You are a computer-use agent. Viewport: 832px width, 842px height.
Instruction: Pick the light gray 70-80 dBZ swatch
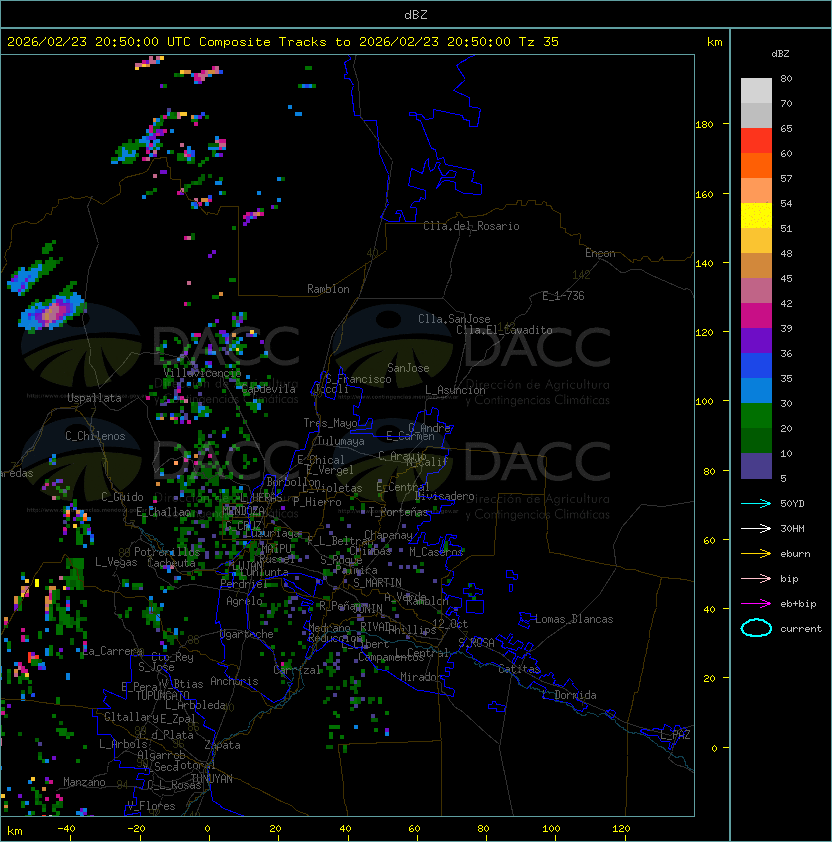pyautogui.click(x=756, y=91)
